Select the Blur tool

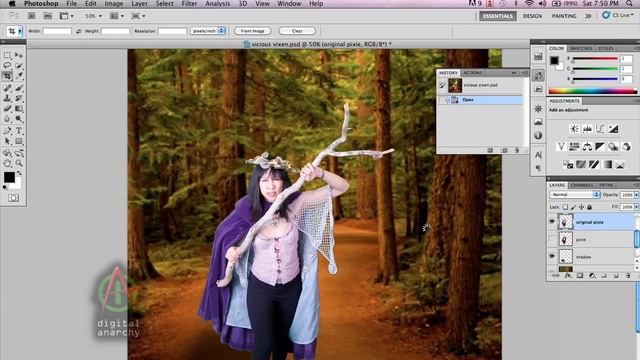[7, 119]
